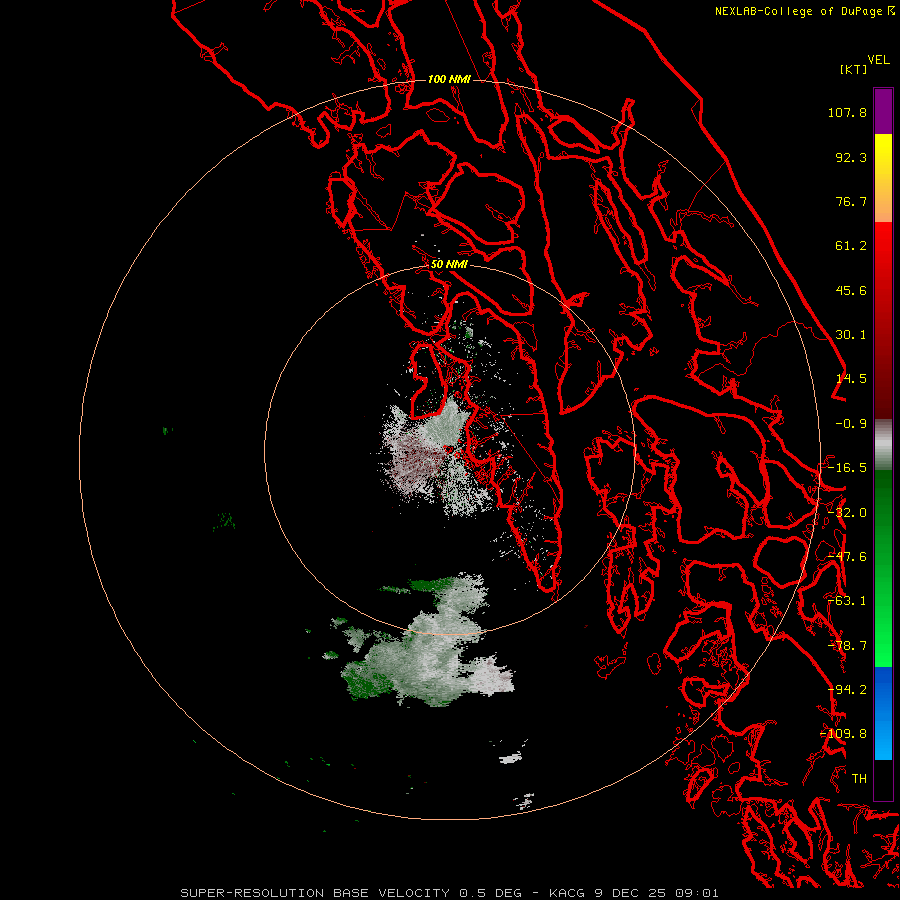900x900 pixels.
Task: Click the -78.7 scale value
Action: point(847,646)
